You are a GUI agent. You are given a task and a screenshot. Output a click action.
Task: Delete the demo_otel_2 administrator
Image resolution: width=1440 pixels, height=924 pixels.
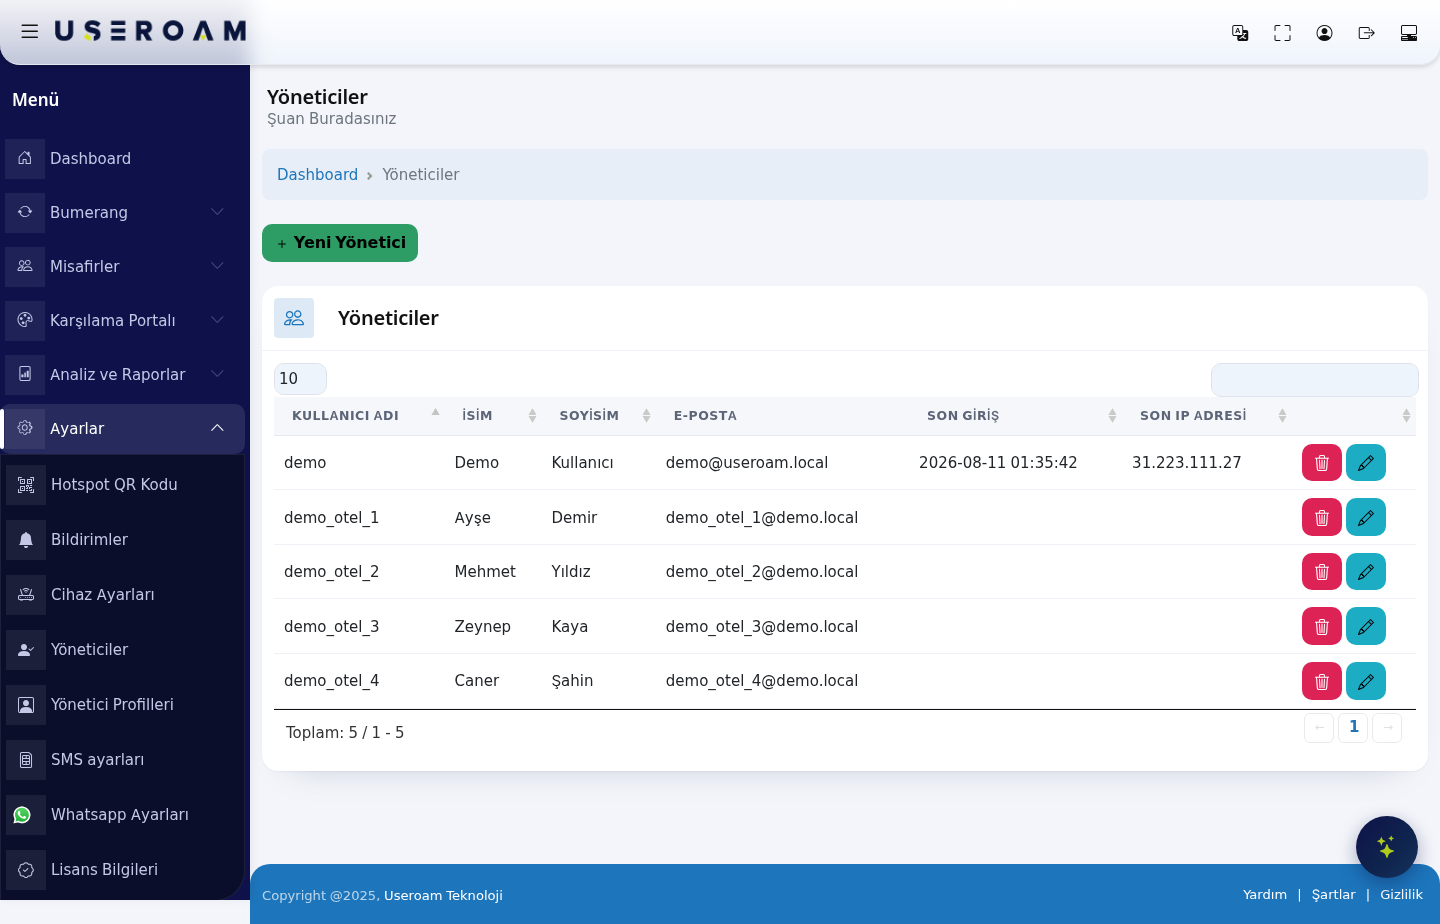click(x=1322, y=572)
